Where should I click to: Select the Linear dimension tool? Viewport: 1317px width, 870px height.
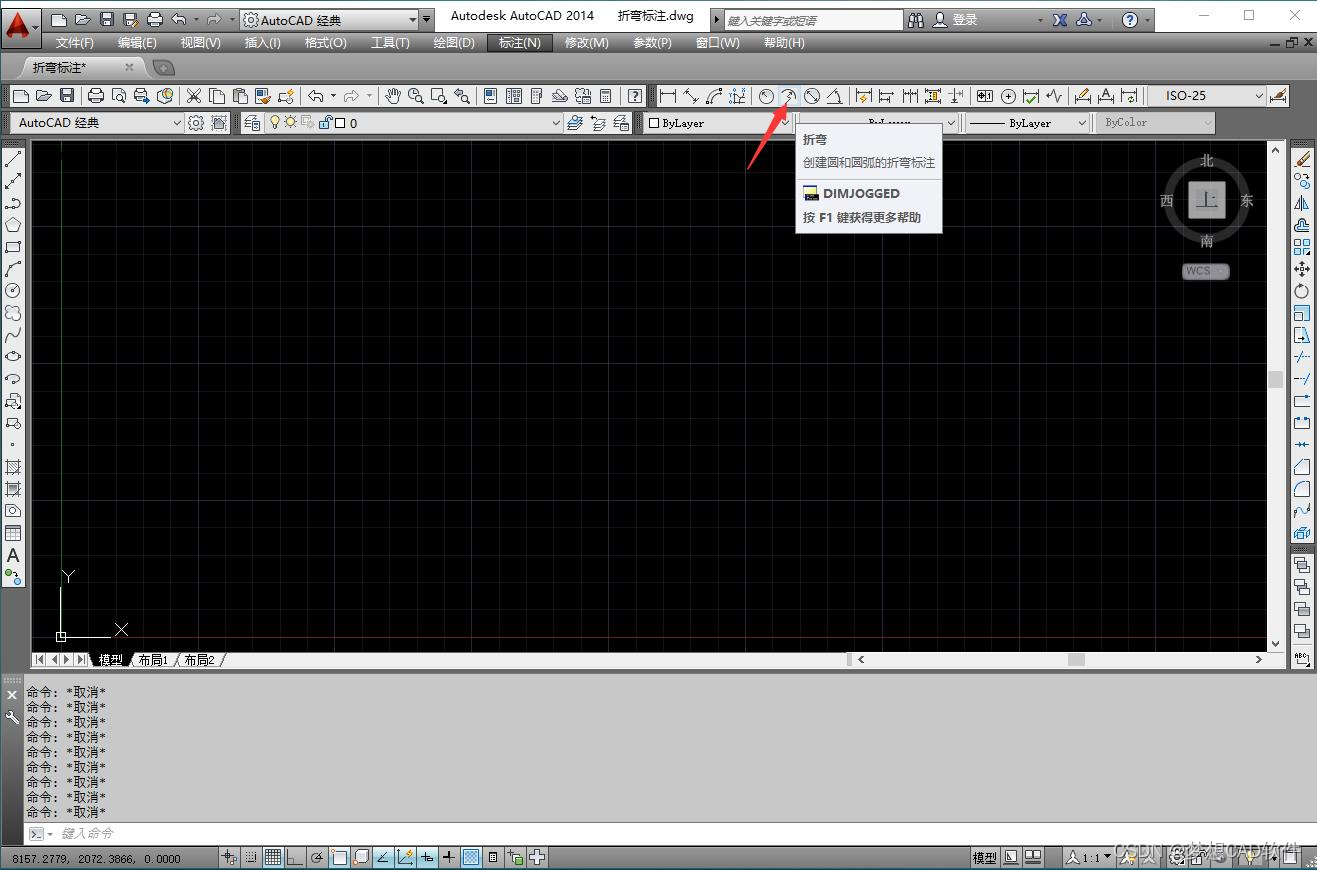[668, 96]
